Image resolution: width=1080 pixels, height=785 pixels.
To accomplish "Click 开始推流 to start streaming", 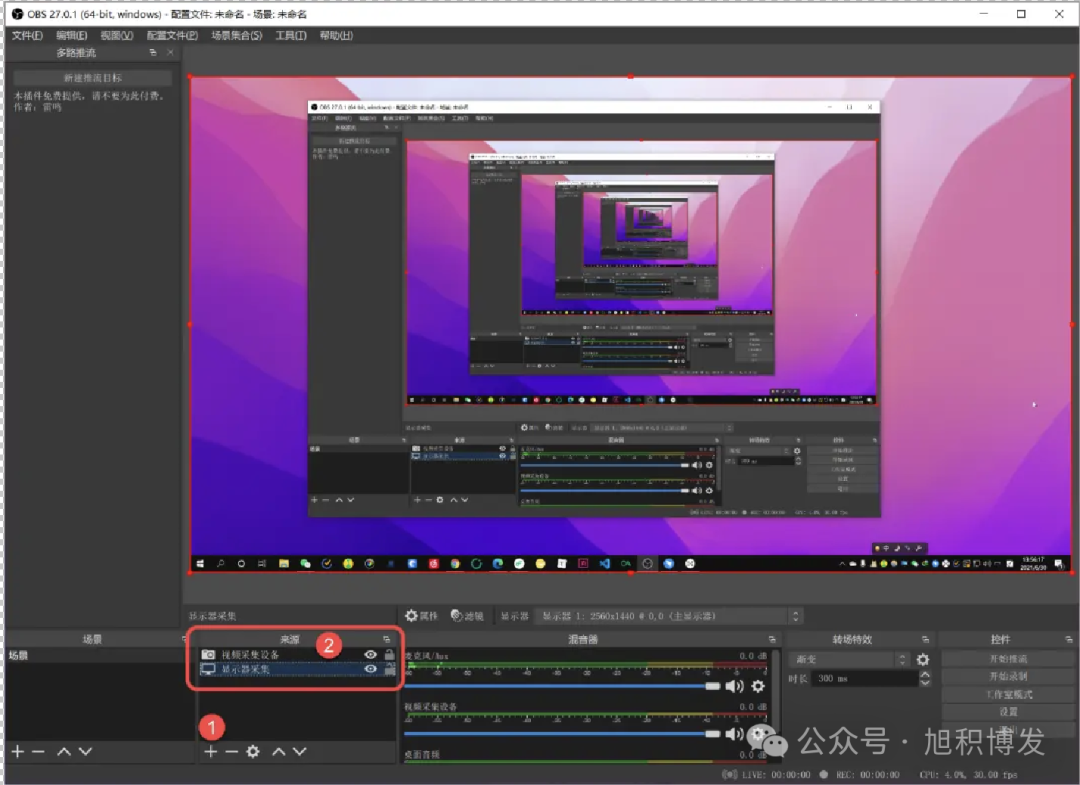I will click(x=1008, y=659).
